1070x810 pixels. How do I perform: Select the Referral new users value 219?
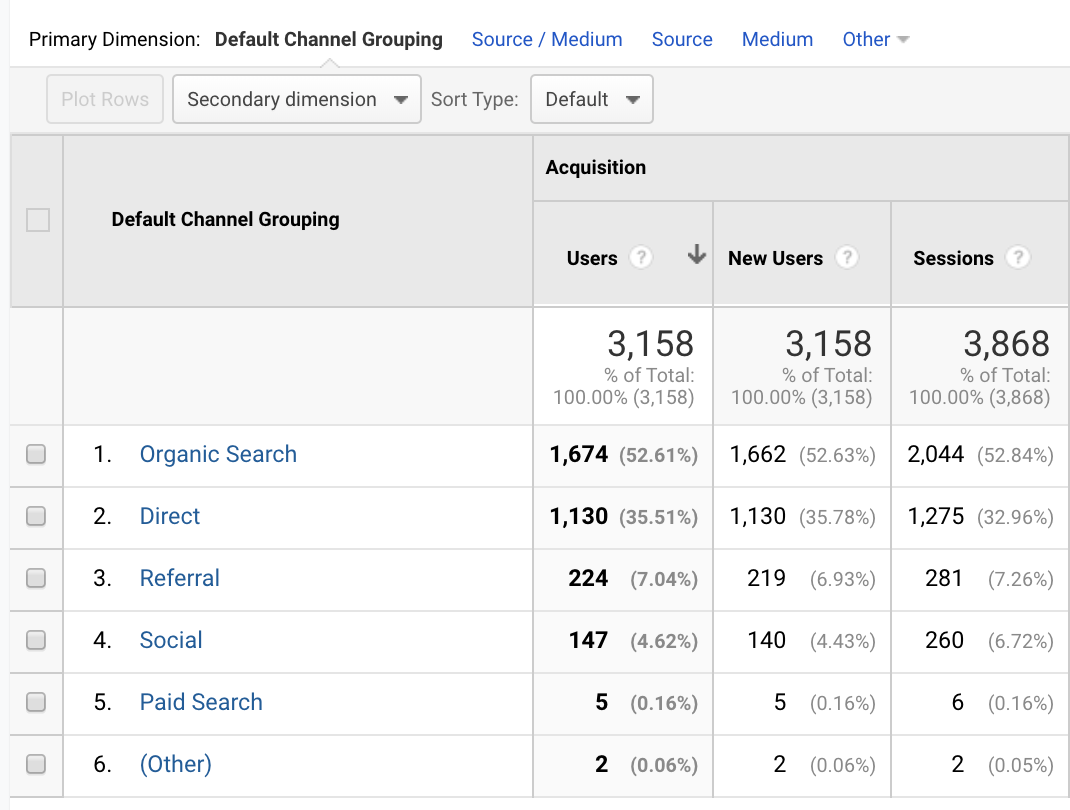(x=766, y=579)
